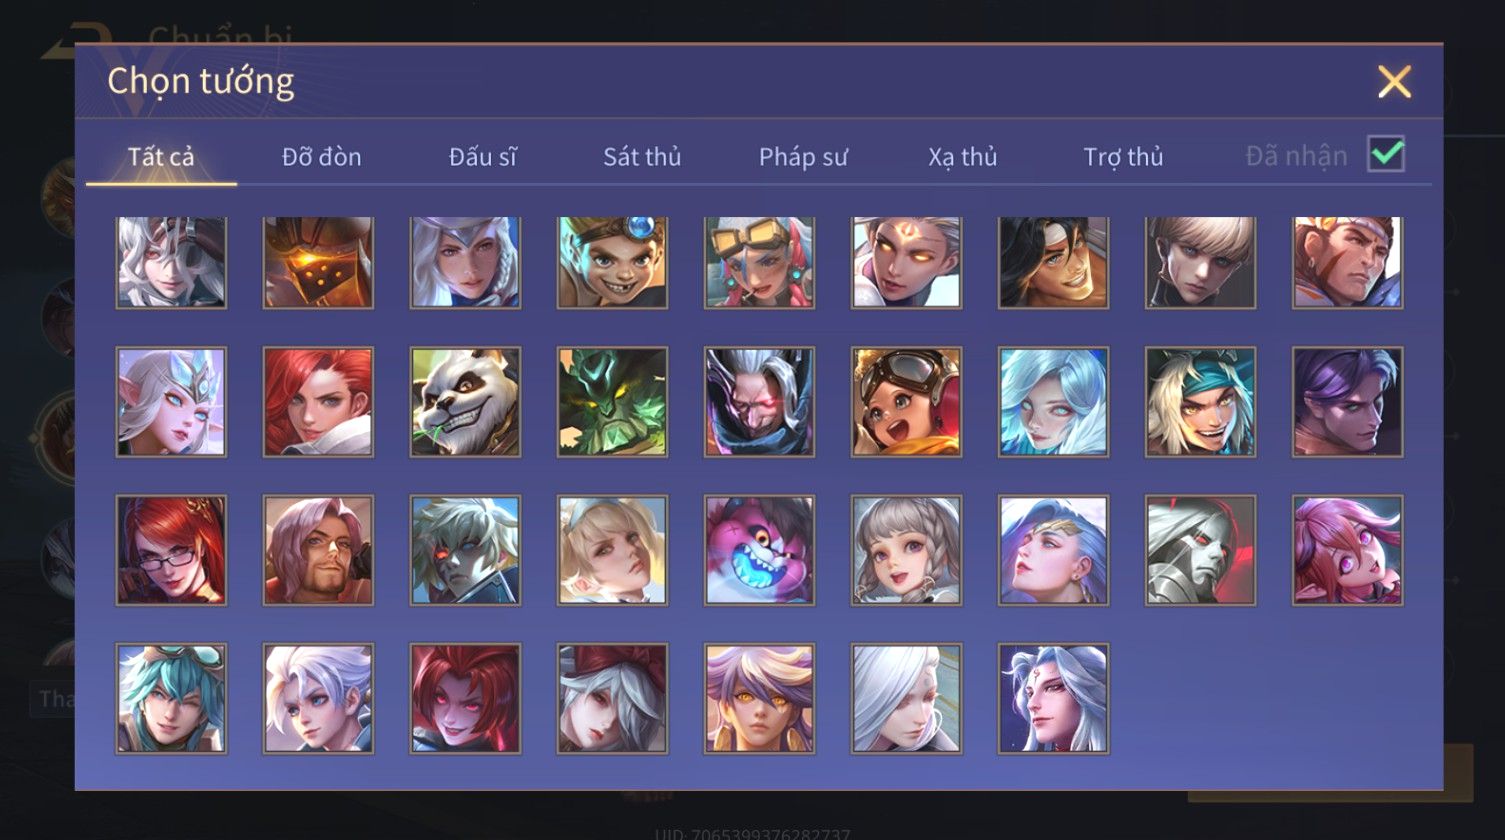Filter heroes by Xạ thủ
Viewport: 1505px width, 840px height.
click(963, 157)
